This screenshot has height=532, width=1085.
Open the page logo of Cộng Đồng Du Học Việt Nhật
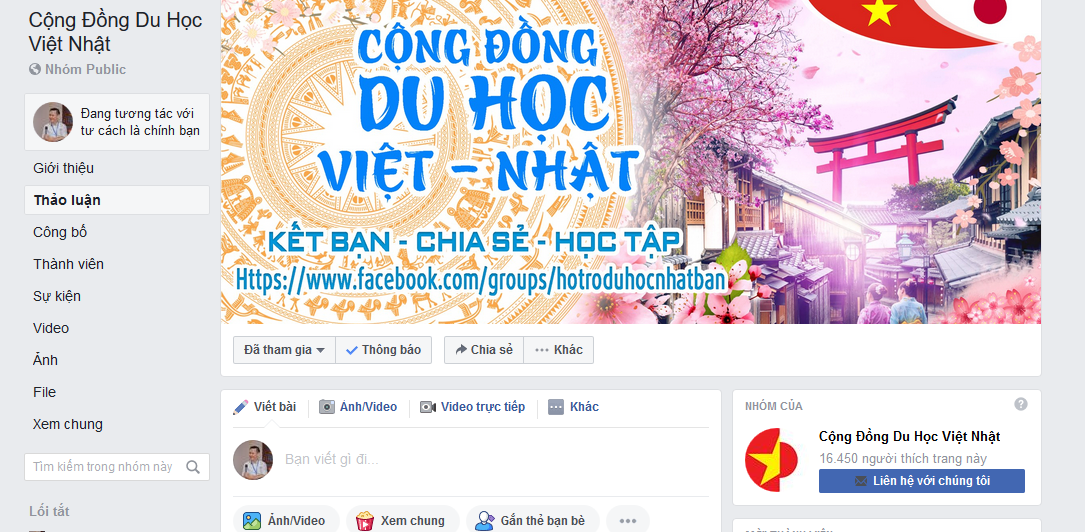tap(772, 459)
